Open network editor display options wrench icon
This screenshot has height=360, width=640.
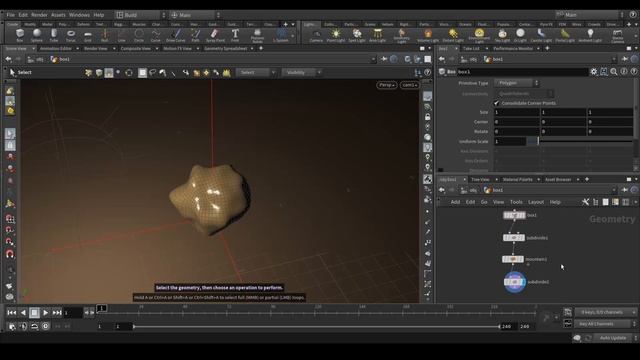pyautogui.click(x=585, y=202)
